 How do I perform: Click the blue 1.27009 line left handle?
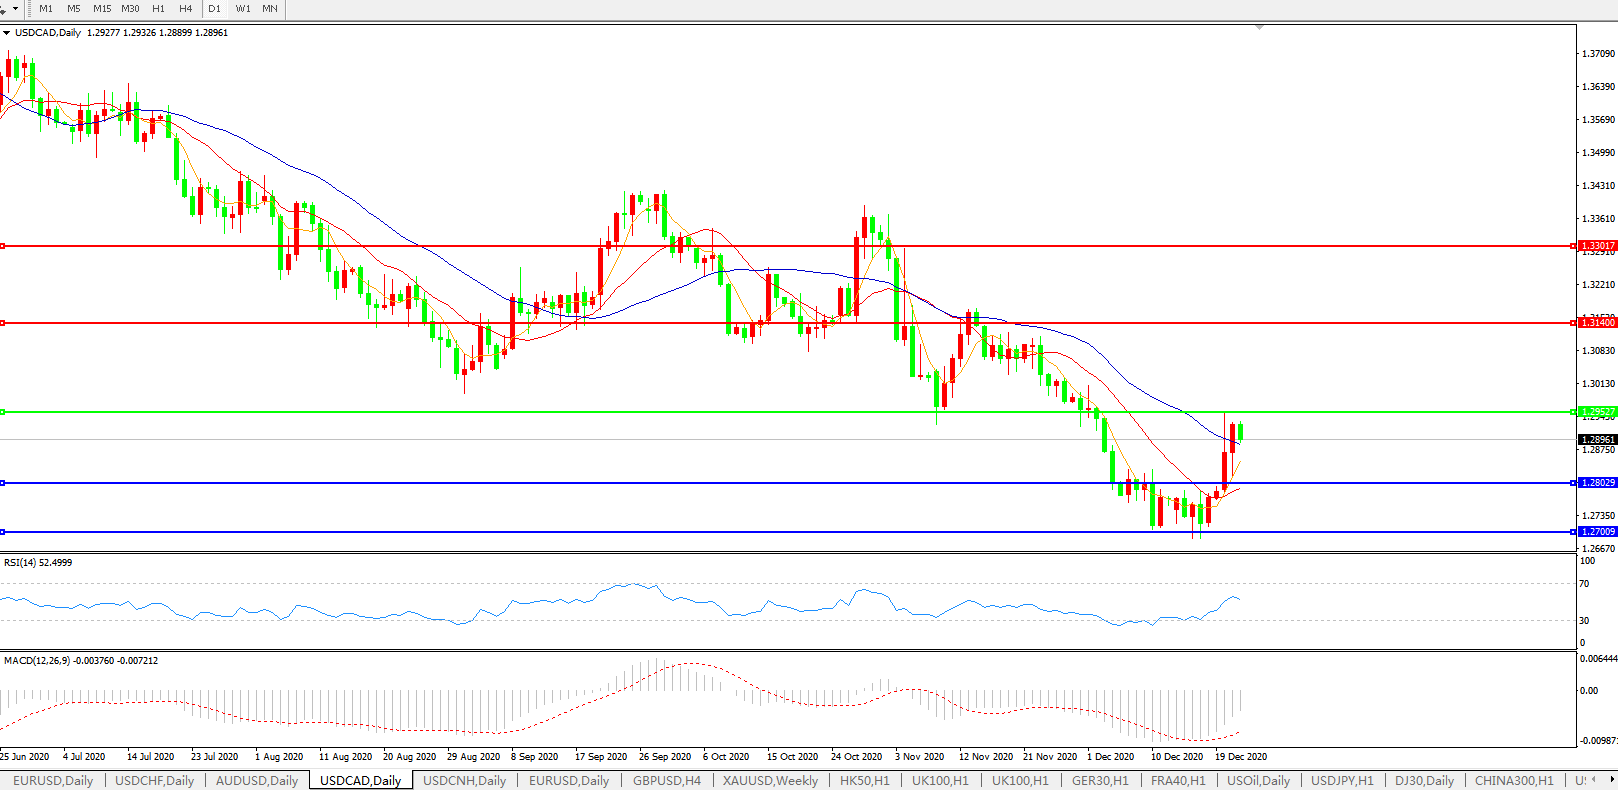[x=3, y=532]
